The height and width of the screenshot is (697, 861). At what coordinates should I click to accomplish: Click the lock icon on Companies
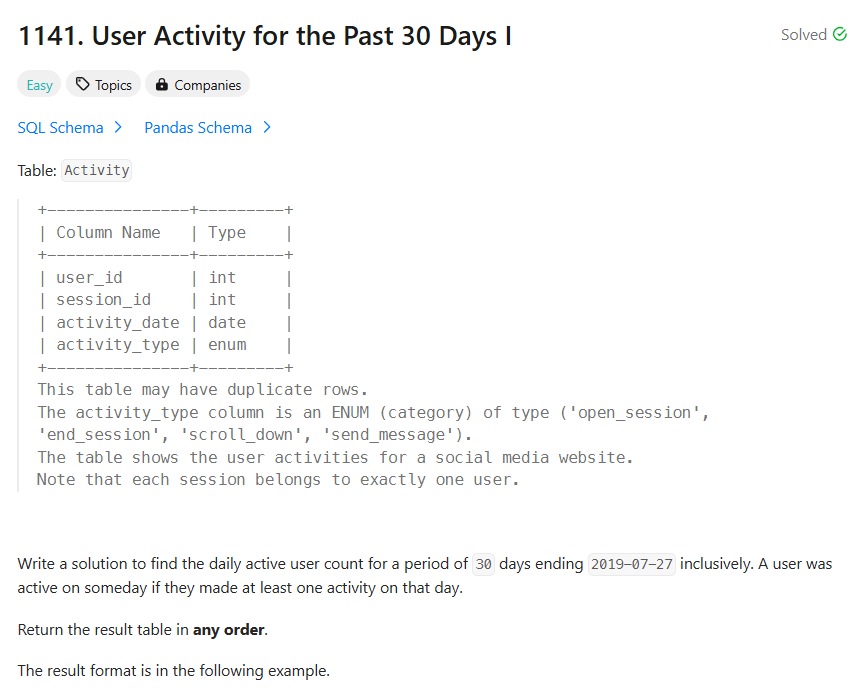pyautogui.click(x=161, y=84)
